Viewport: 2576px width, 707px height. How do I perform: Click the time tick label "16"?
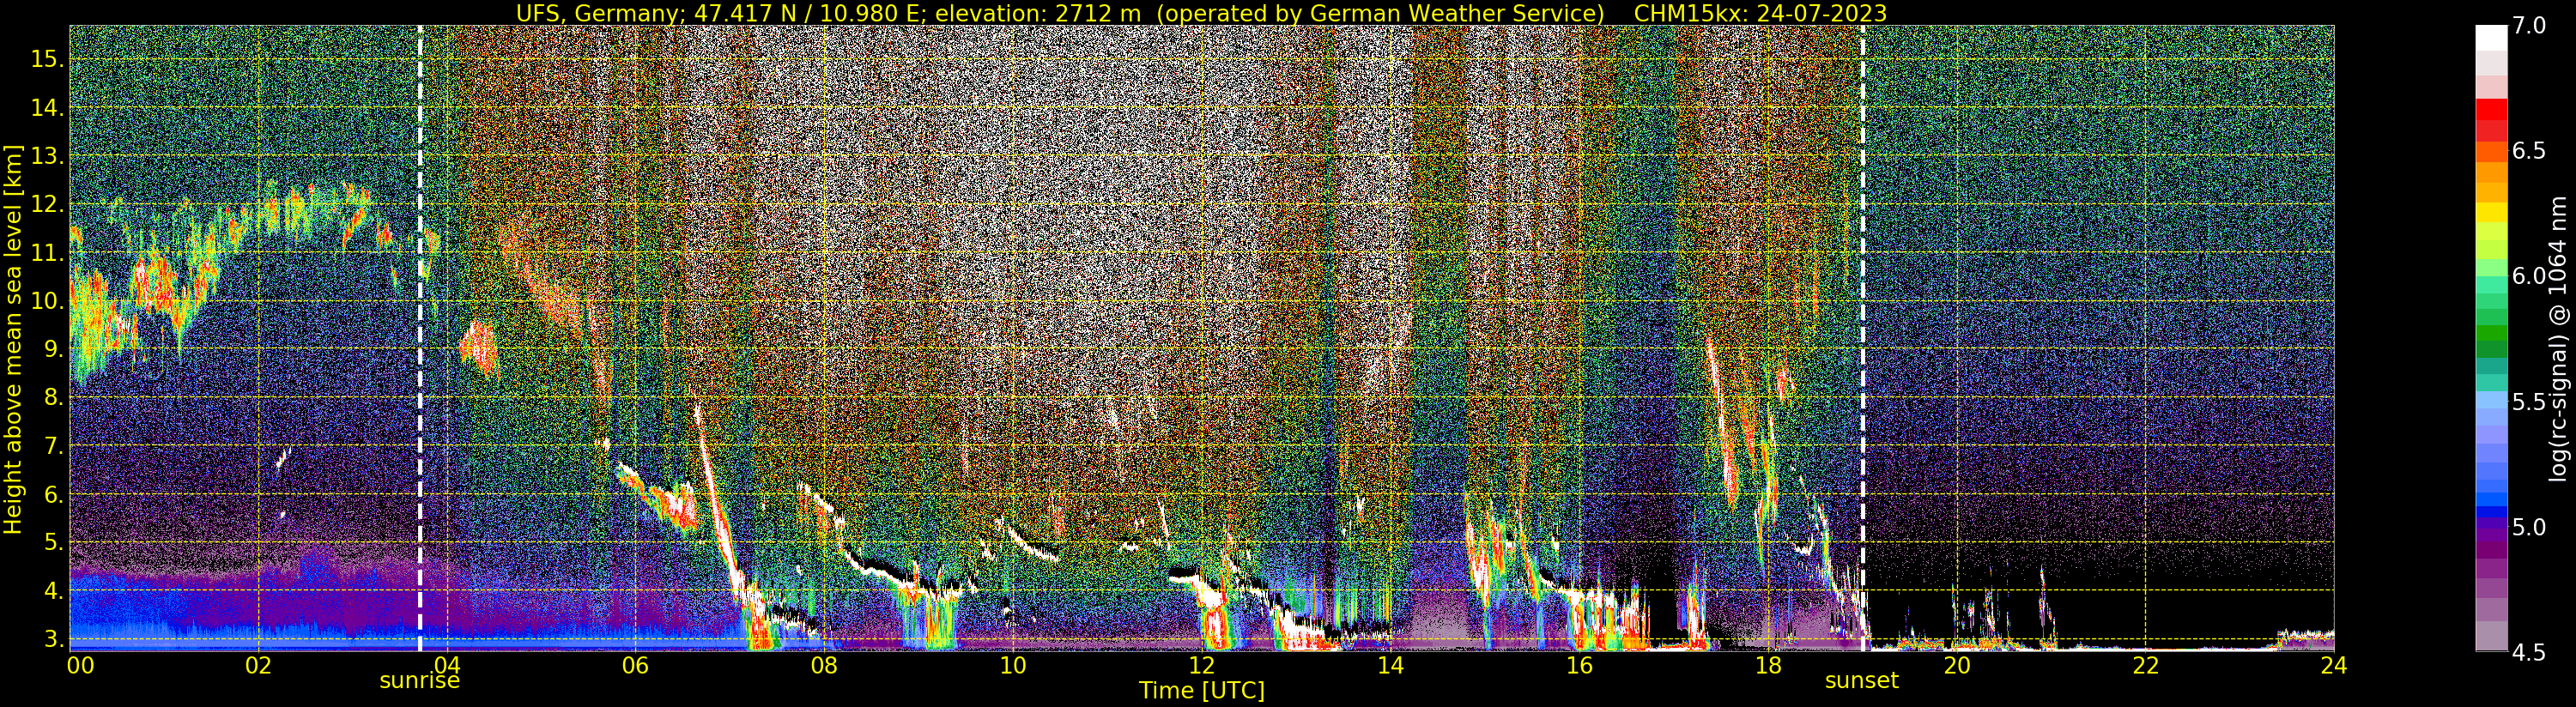pos(1579,665)
